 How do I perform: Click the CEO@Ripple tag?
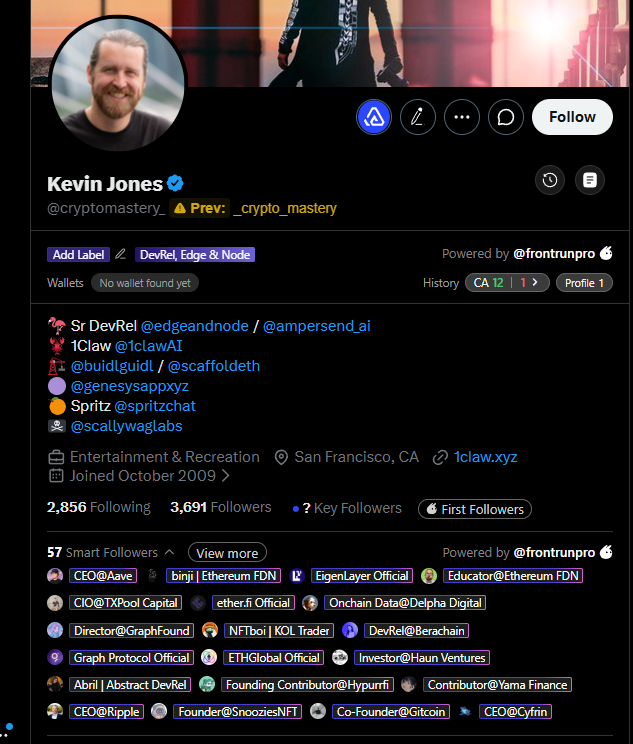(106, 712)
